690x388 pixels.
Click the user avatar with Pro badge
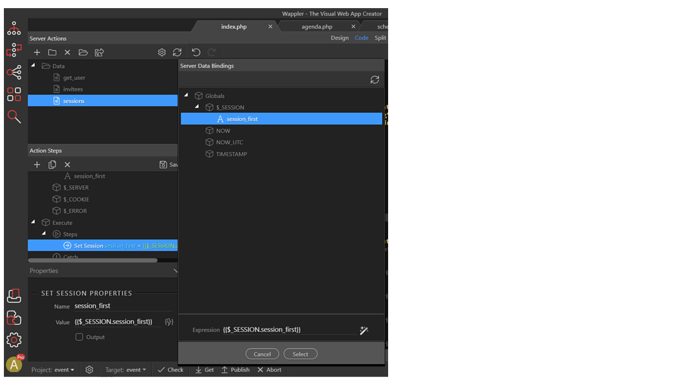15,364
